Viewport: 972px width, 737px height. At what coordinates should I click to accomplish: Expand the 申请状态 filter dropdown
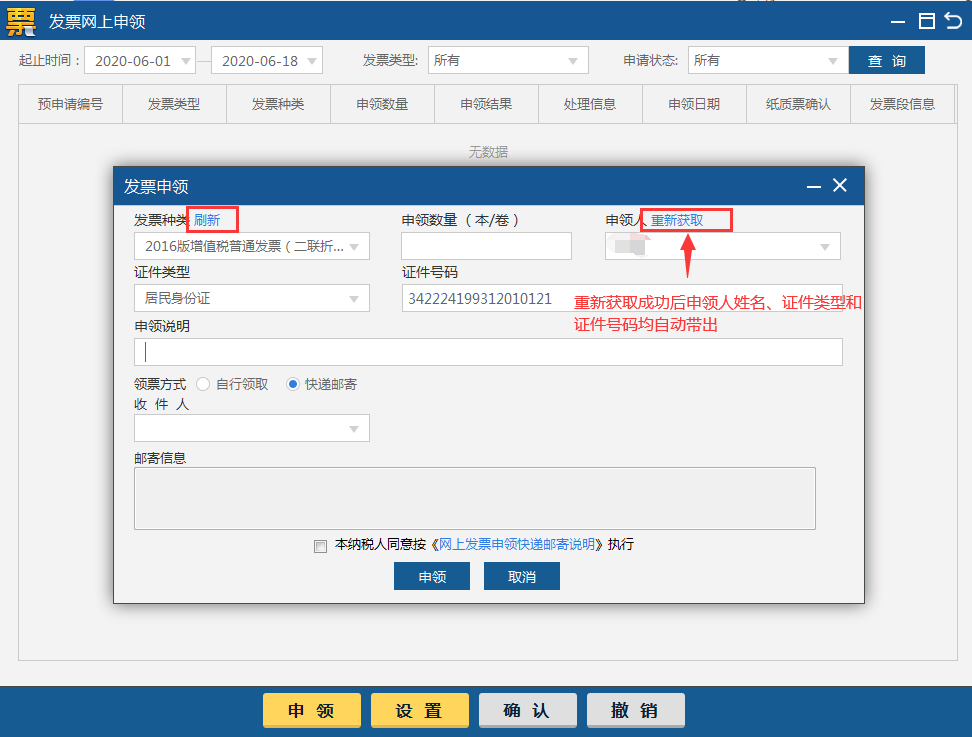768,61
